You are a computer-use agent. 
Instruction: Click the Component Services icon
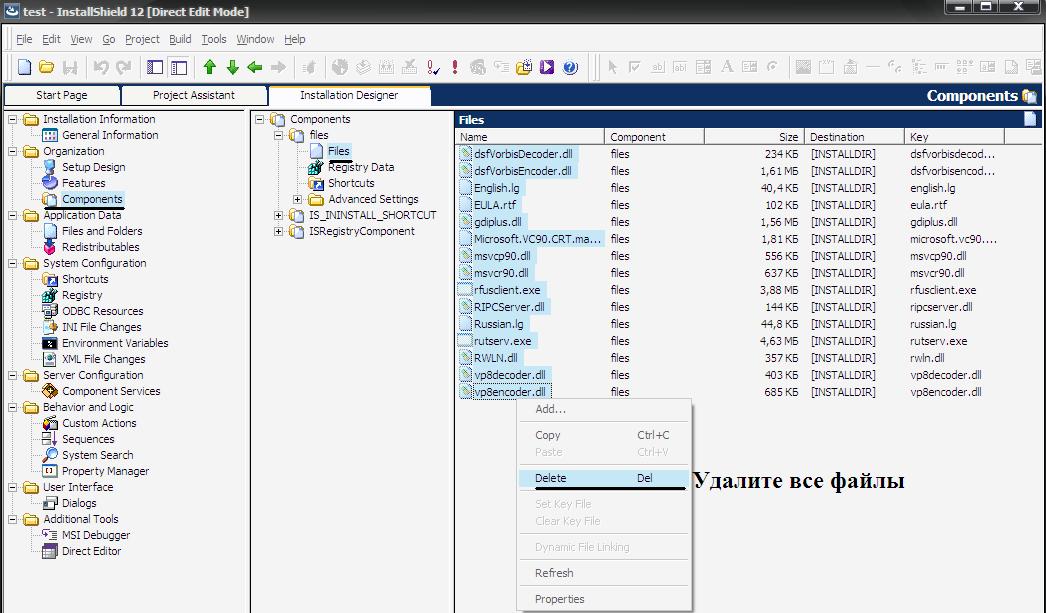click(x=50, y=392)
